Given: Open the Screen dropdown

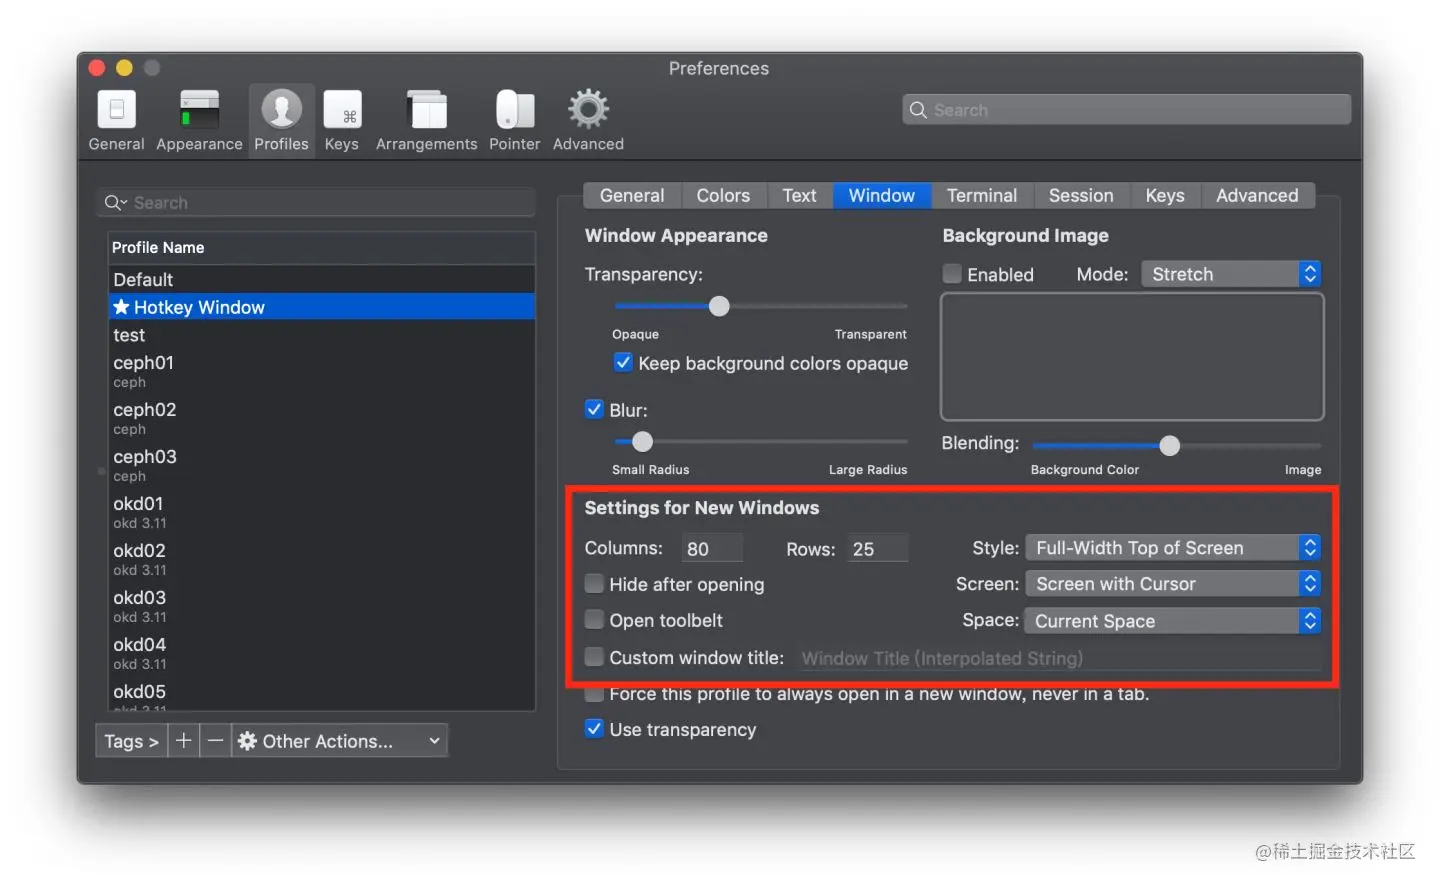Looking at the screenshot, I should tap(1173, 584).
